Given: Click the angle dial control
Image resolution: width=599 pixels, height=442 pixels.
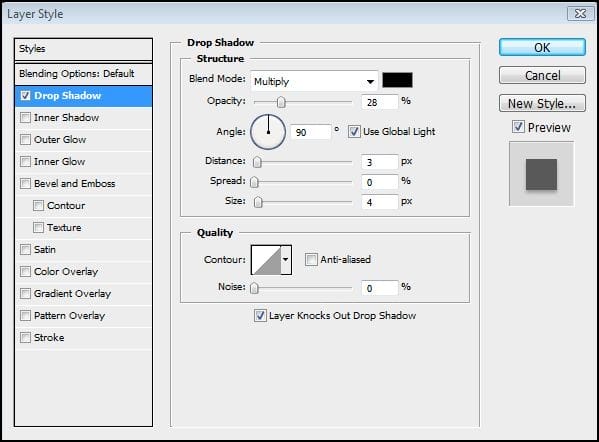Looking at the screenshot, I should click(268, 132).
